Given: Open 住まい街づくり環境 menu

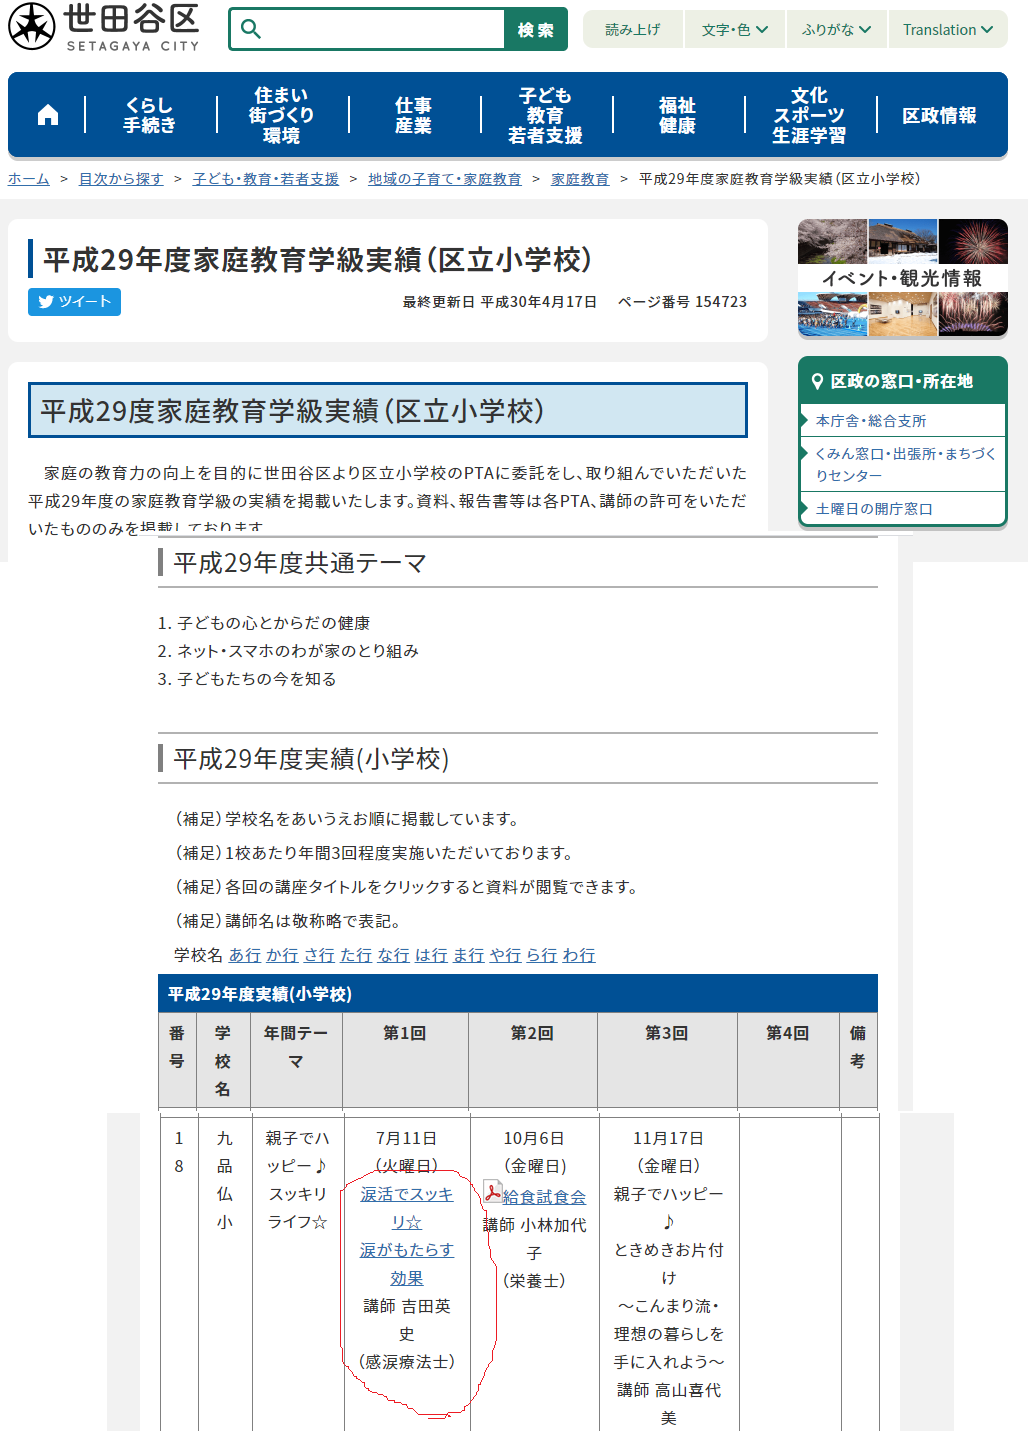Looking at the screenshot, I should click(282, 115).
